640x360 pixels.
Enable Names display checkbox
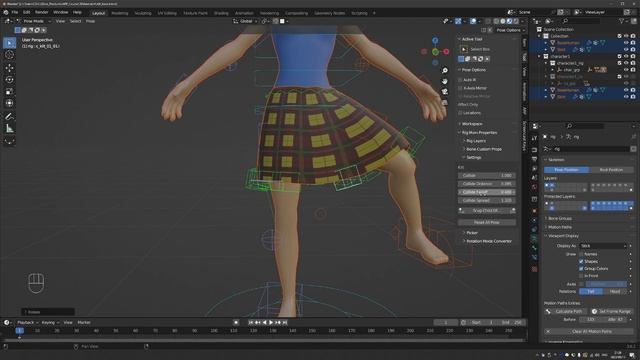[x=581, y=254]
